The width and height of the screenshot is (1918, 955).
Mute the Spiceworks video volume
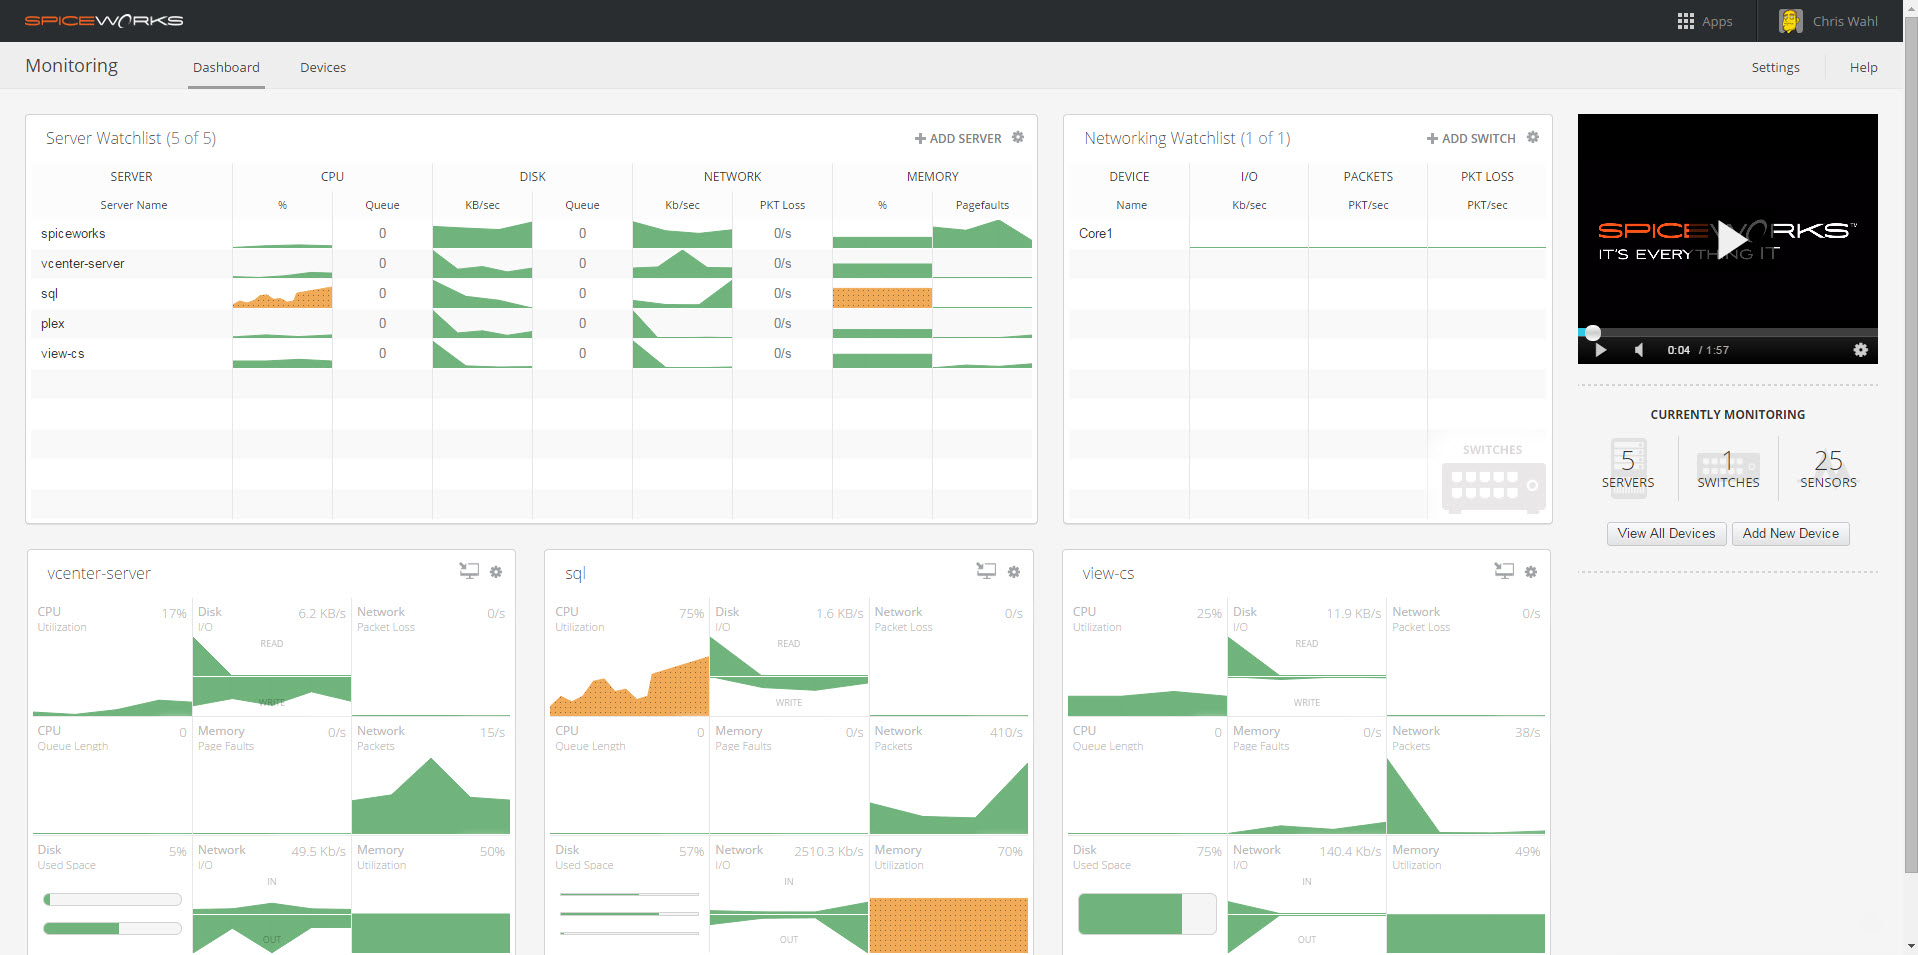[1638, 350]
